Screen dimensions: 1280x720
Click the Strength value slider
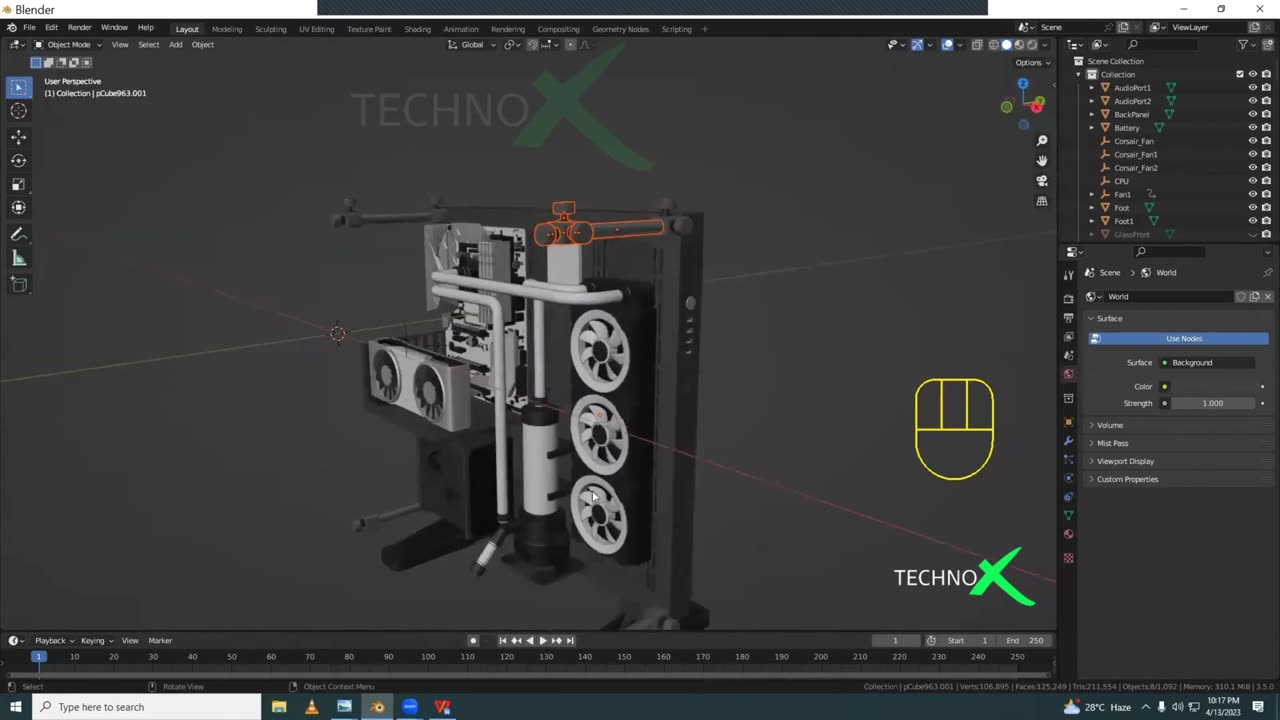tap(1212, 403)
